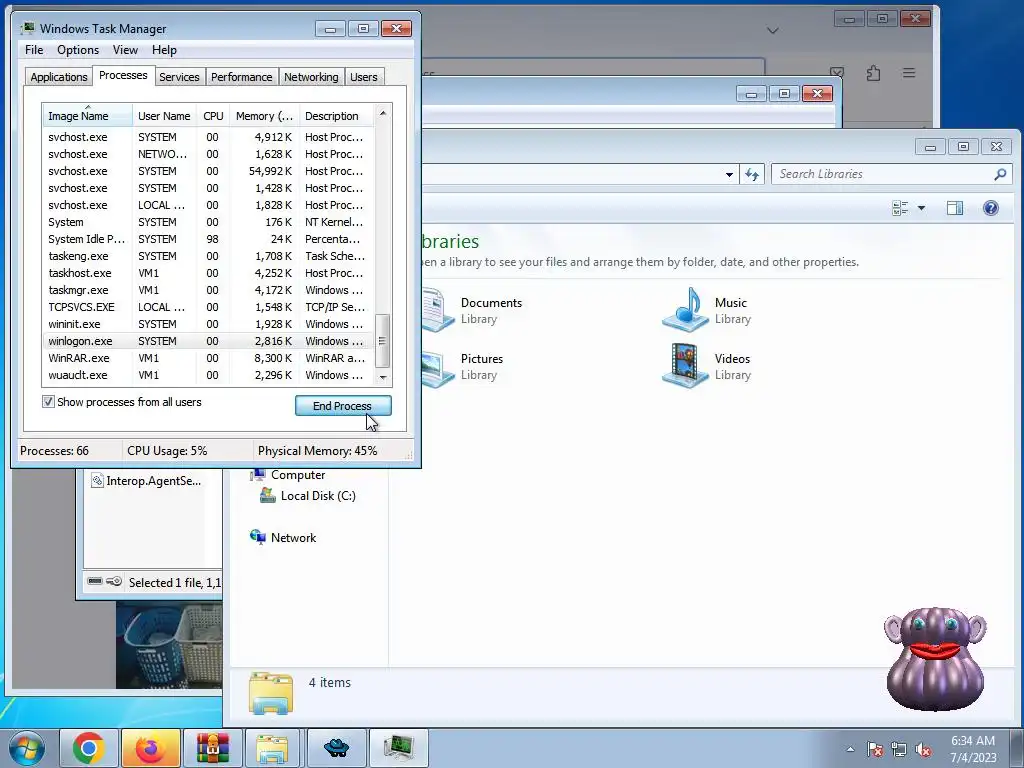
Task: Show hidden tray icons arrow
Action: 850,749
